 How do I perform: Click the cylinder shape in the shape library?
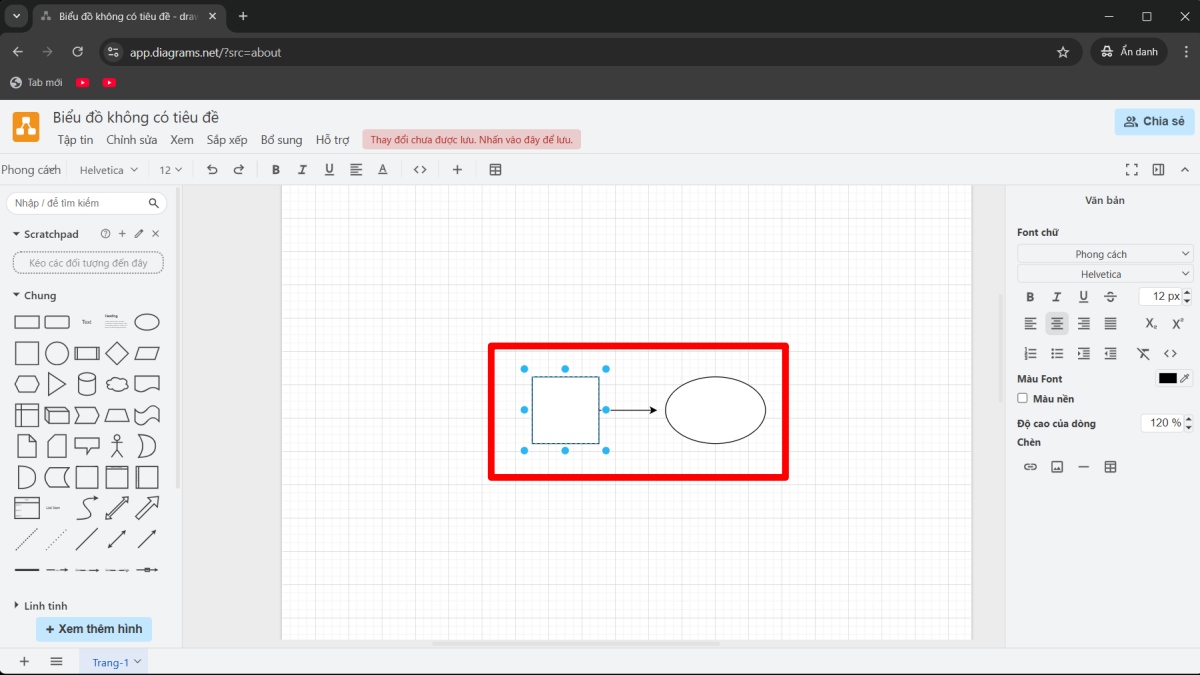click(86, 383)
